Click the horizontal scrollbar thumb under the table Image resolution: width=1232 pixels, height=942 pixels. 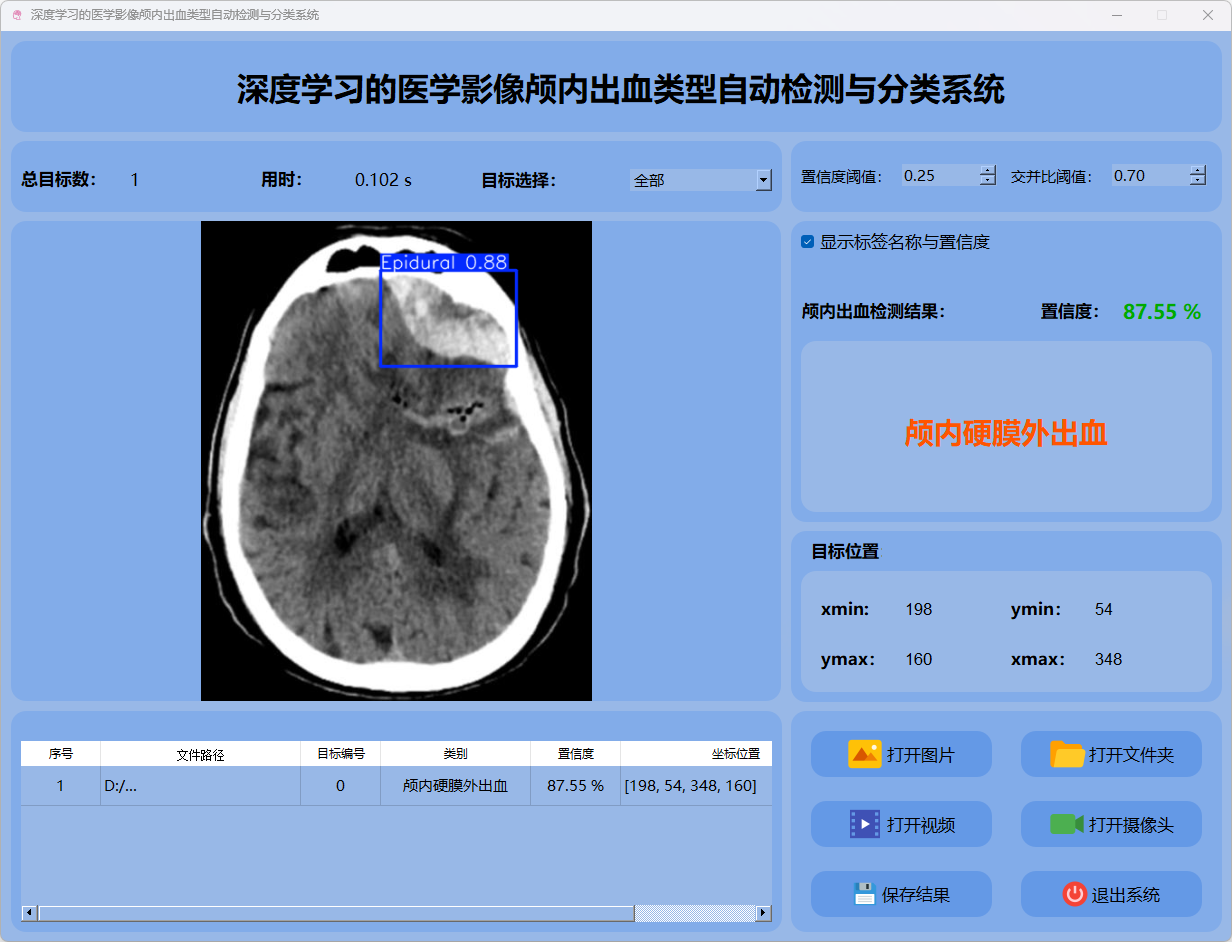coord(336,913)
